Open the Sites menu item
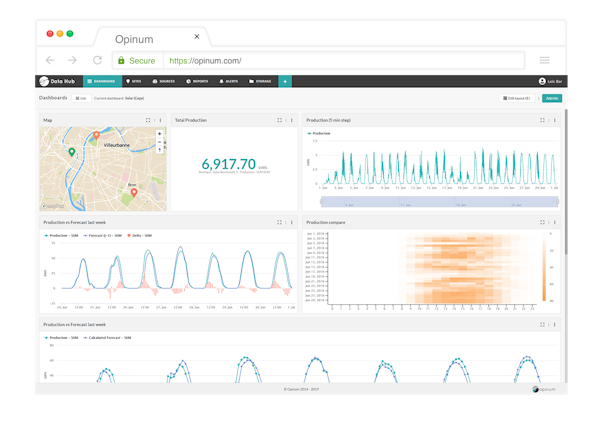The image size is (600, 438). click(x=134, y=81)
